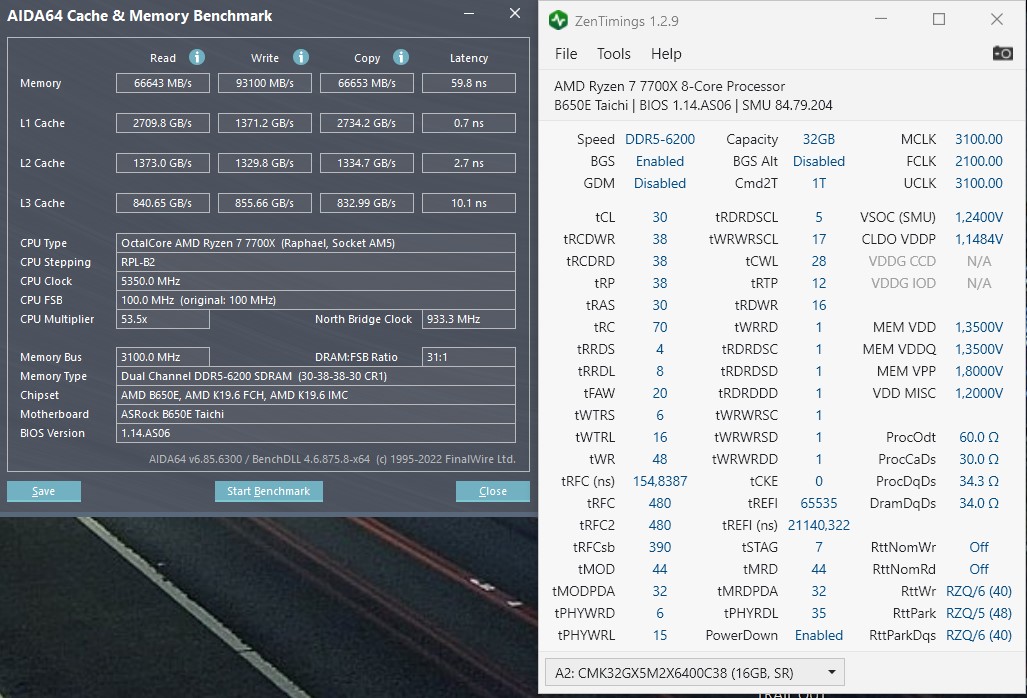1027x698 pixels.
Task: Open the File menu in ZenTimings
Action: pyautogui.click(x=566, y=54)
